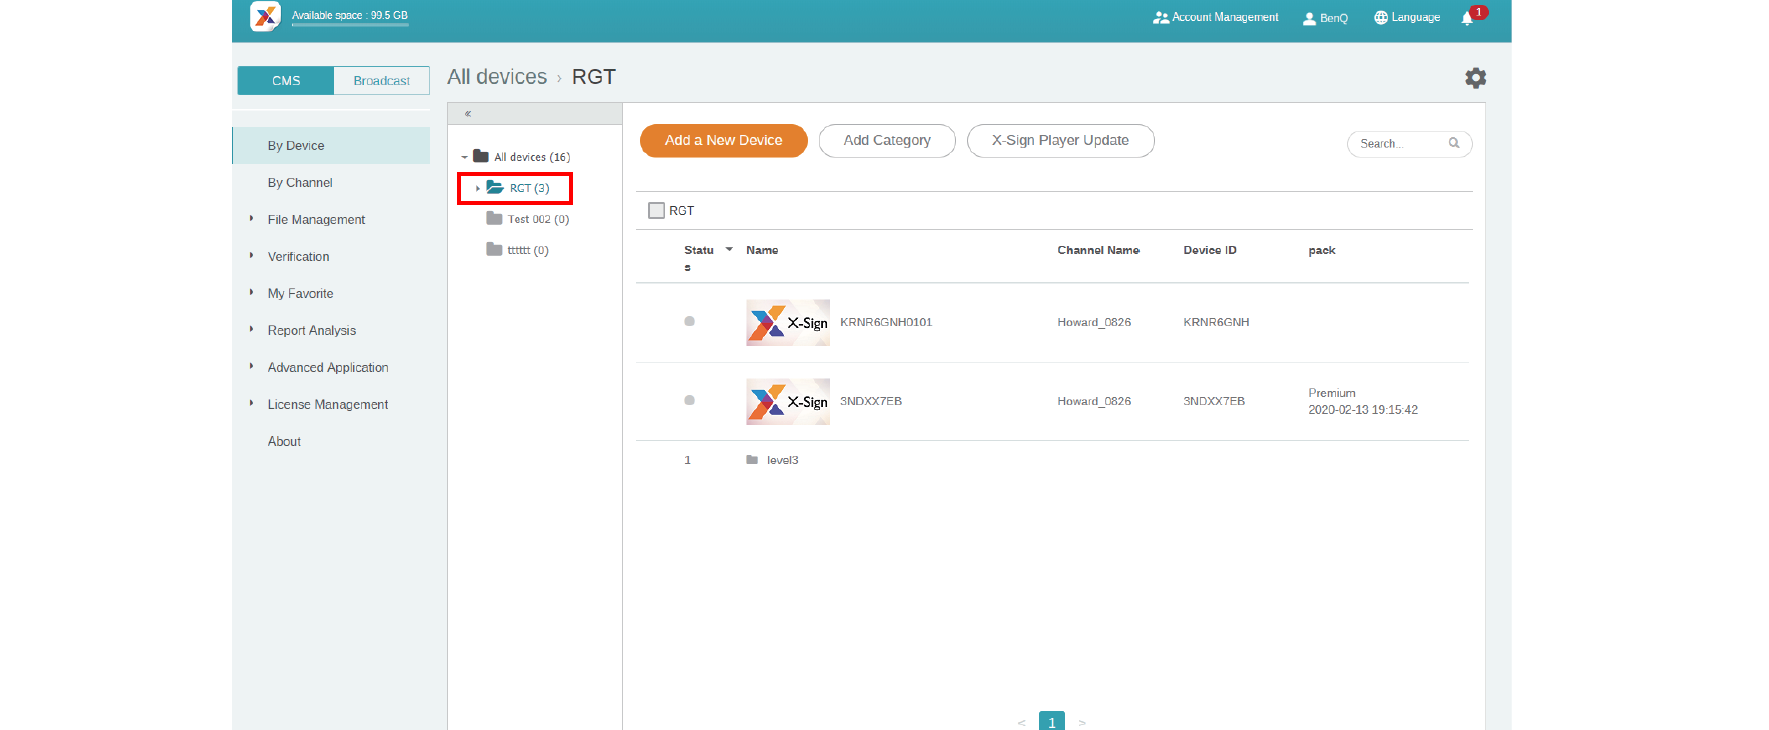Click the notification bell icon
The height and width of the screenshot is (730, 1769).
[x=1467, y=18]
